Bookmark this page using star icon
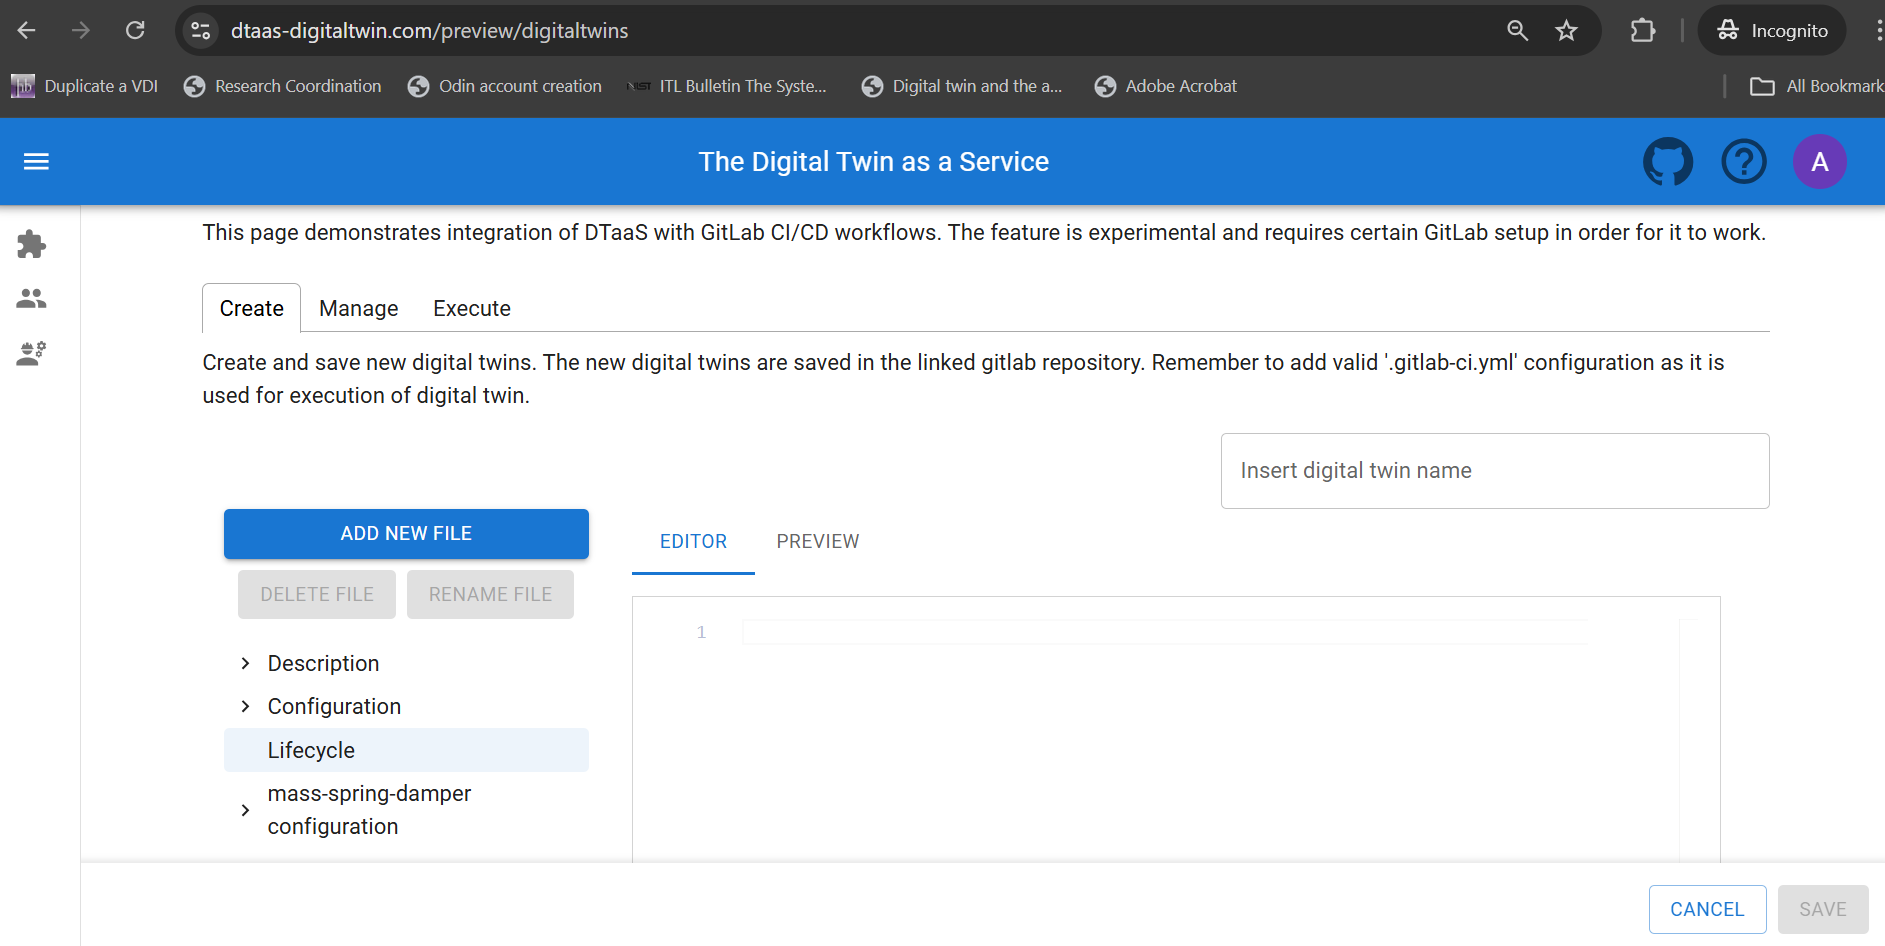 coord(1566,31)
